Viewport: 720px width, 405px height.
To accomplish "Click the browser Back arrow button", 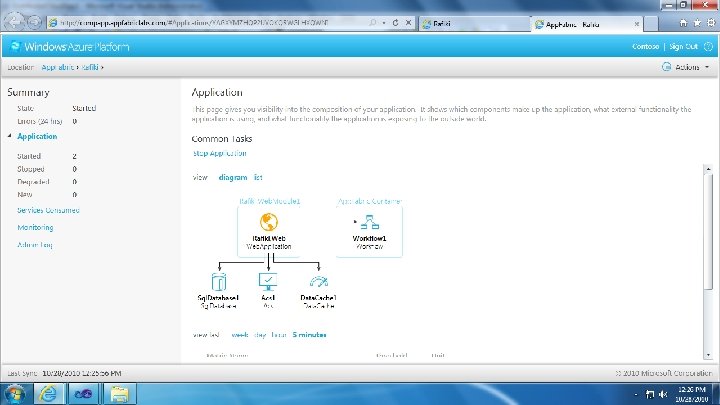I will tap(14, 22).
